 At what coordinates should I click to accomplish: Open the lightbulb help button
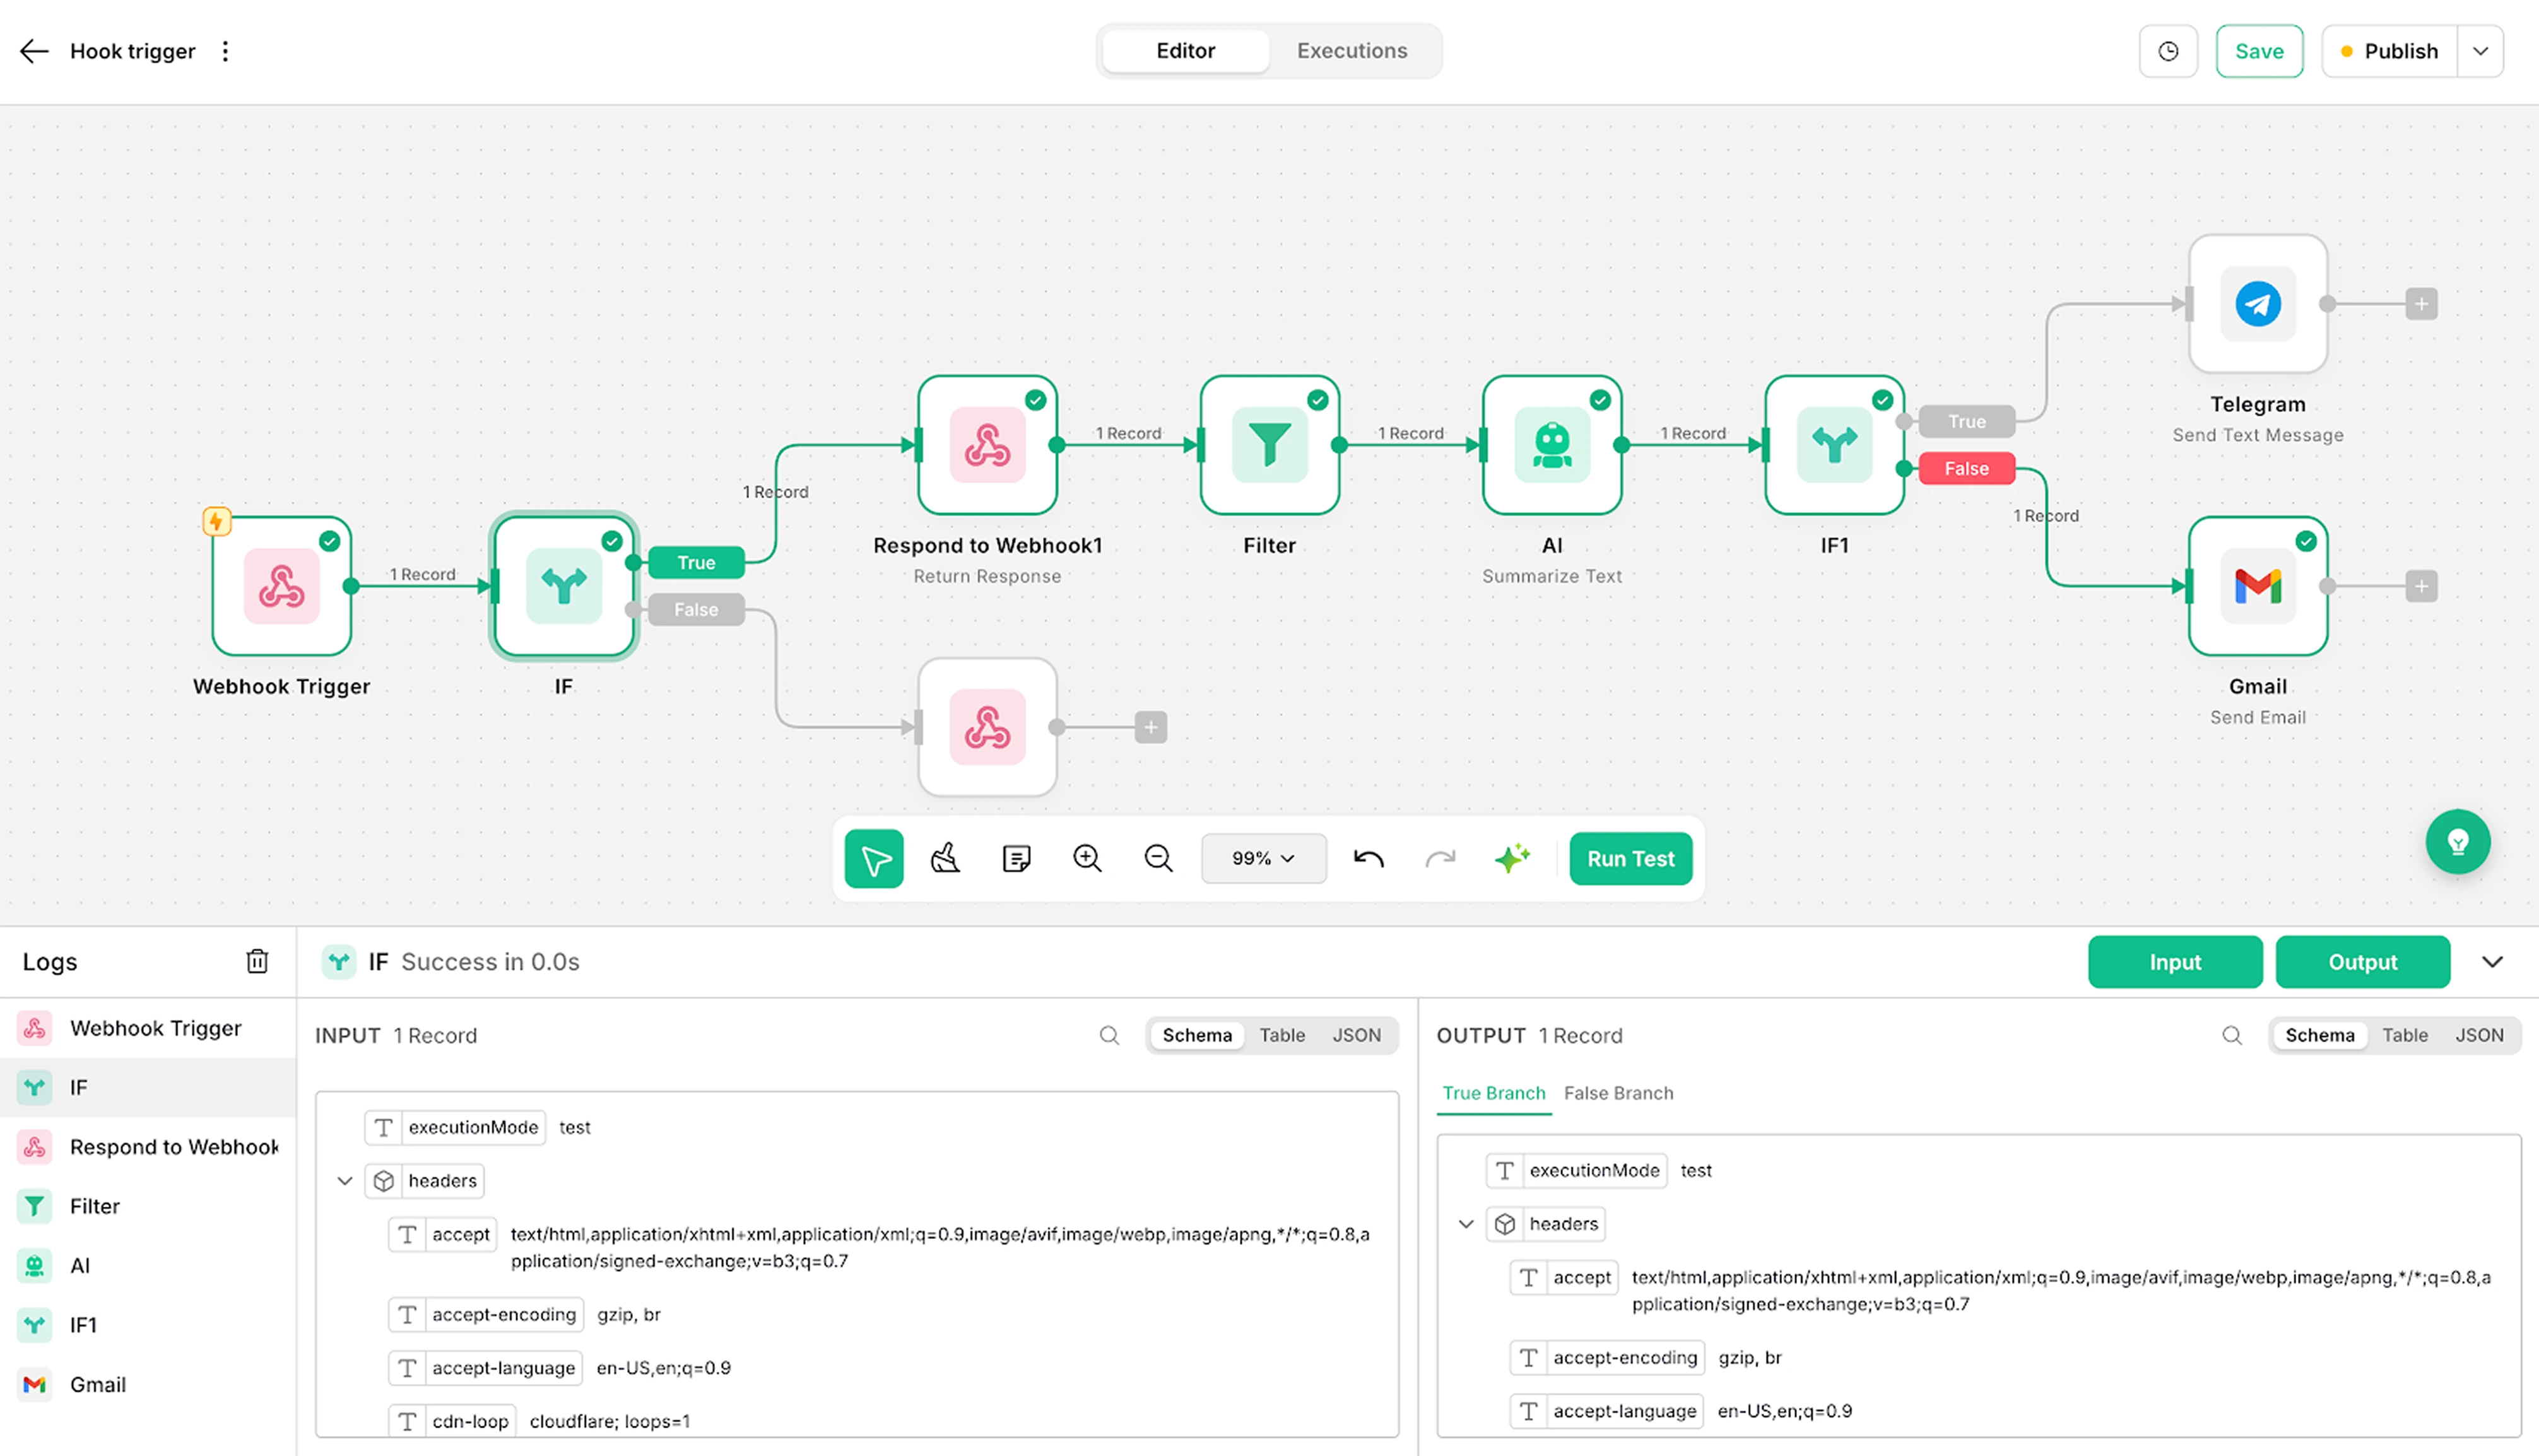point(2458,842)
